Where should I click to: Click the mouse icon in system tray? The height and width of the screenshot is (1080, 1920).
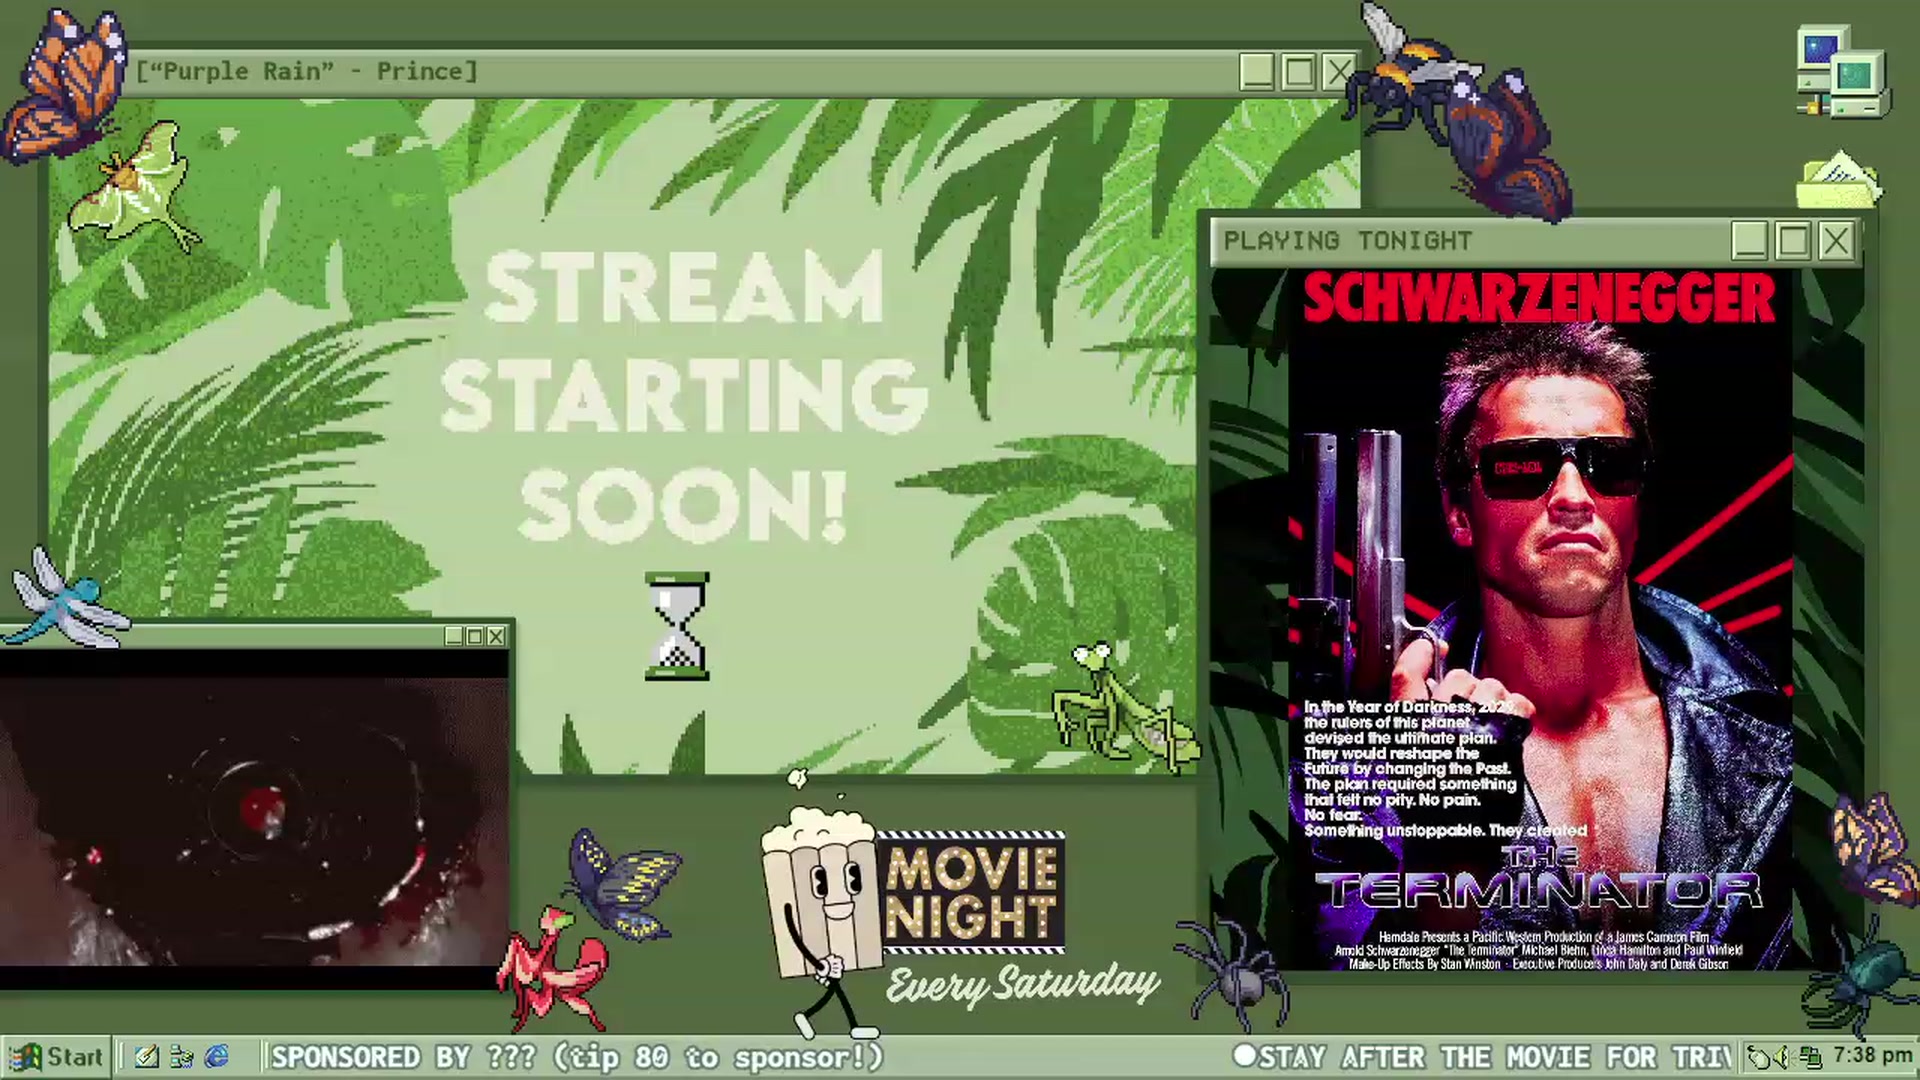coord(1758,1057)
